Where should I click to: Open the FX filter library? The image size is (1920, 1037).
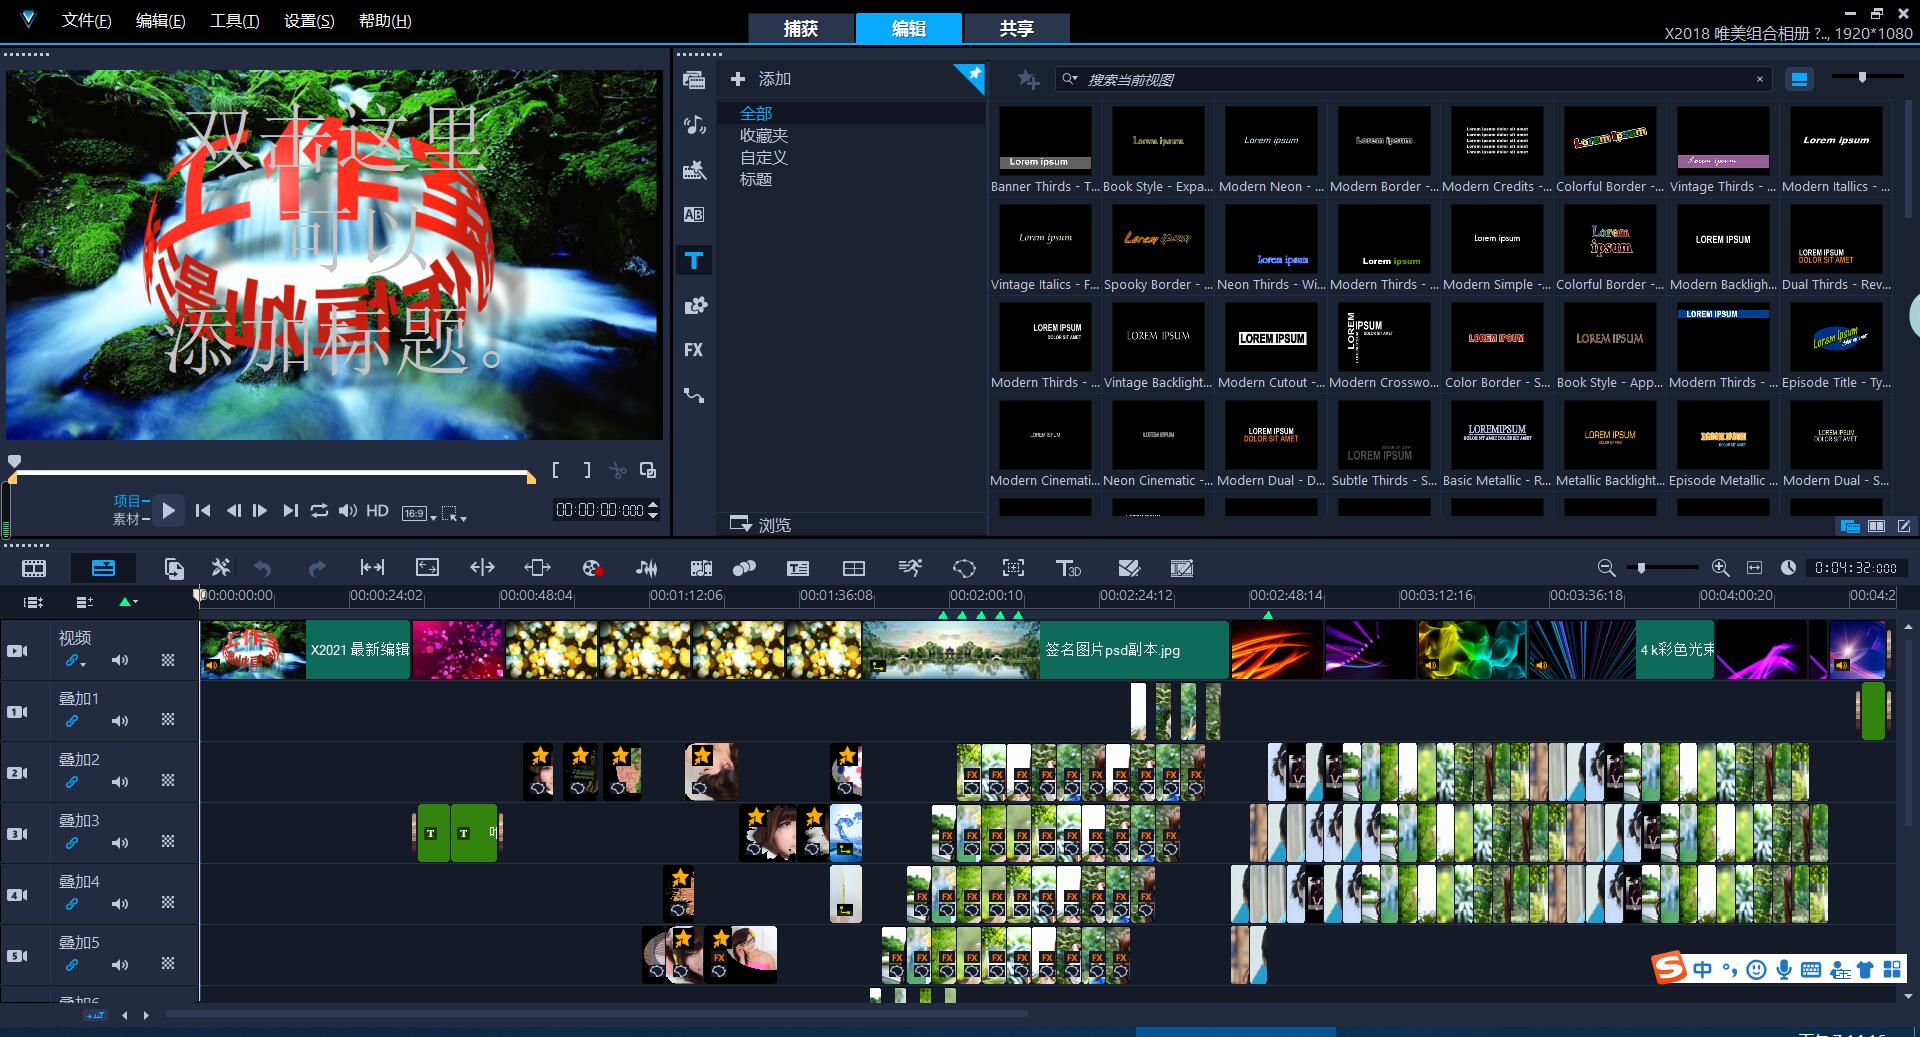pos(694,350)
